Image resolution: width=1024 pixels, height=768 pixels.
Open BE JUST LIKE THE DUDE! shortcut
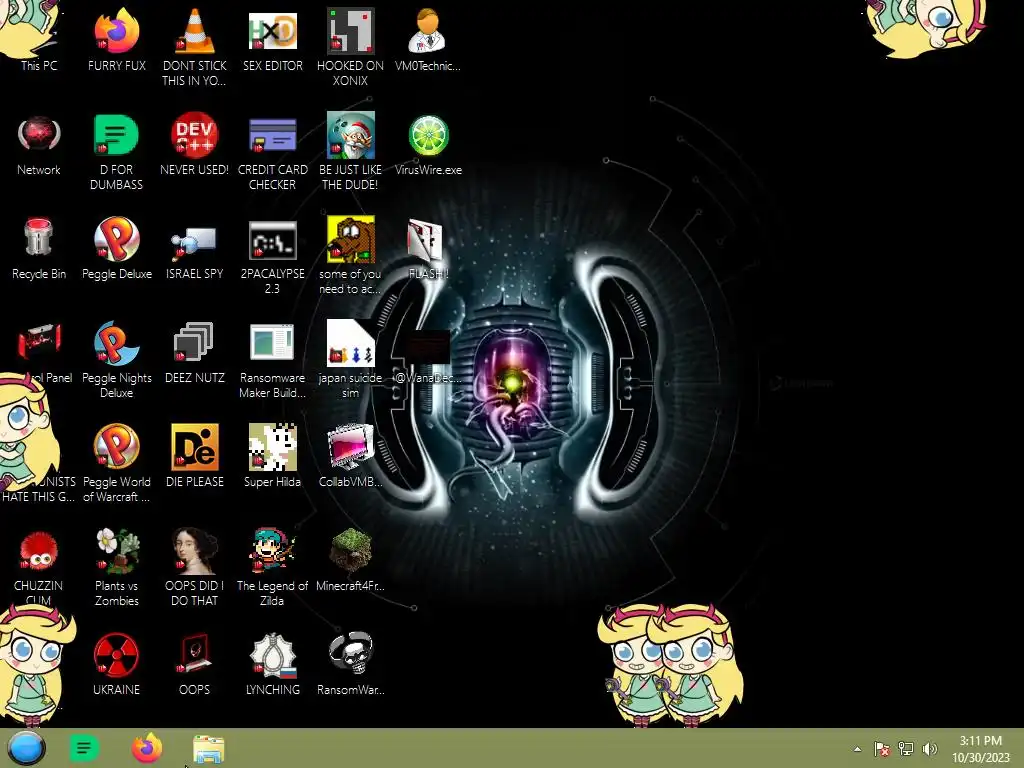[351, 152]
